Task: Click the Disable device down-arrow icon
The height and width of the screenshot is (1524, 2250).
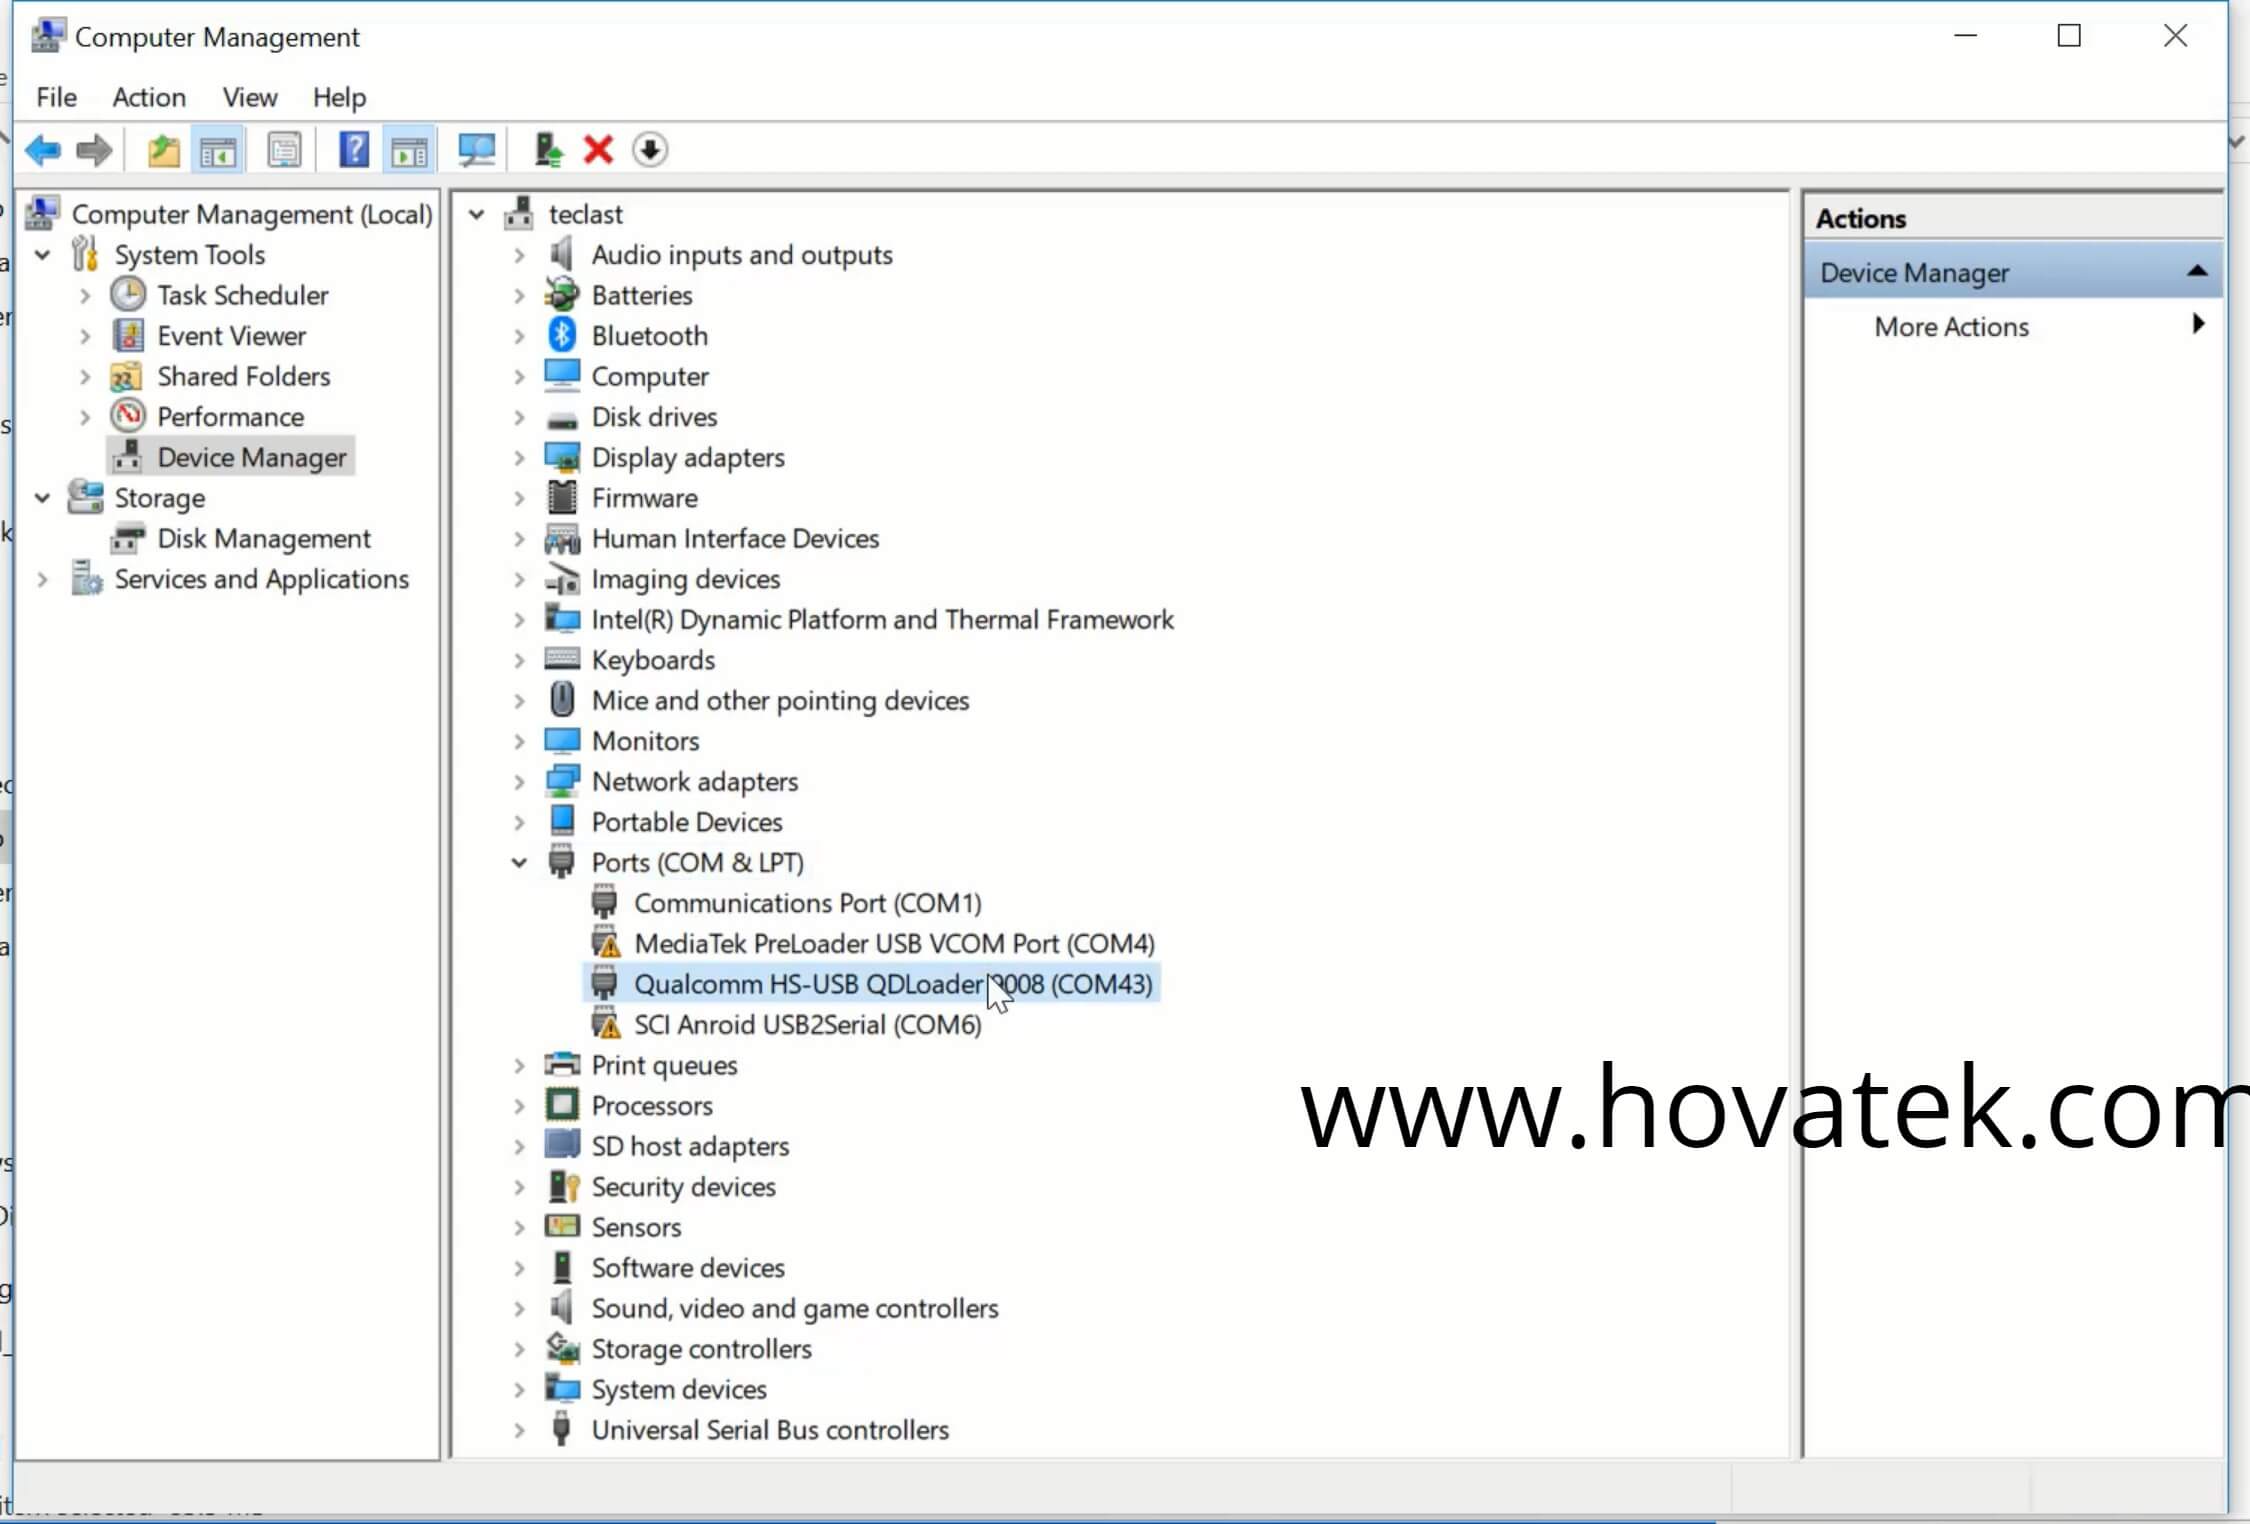Action: pyautogui.click(x=650, y=151)
